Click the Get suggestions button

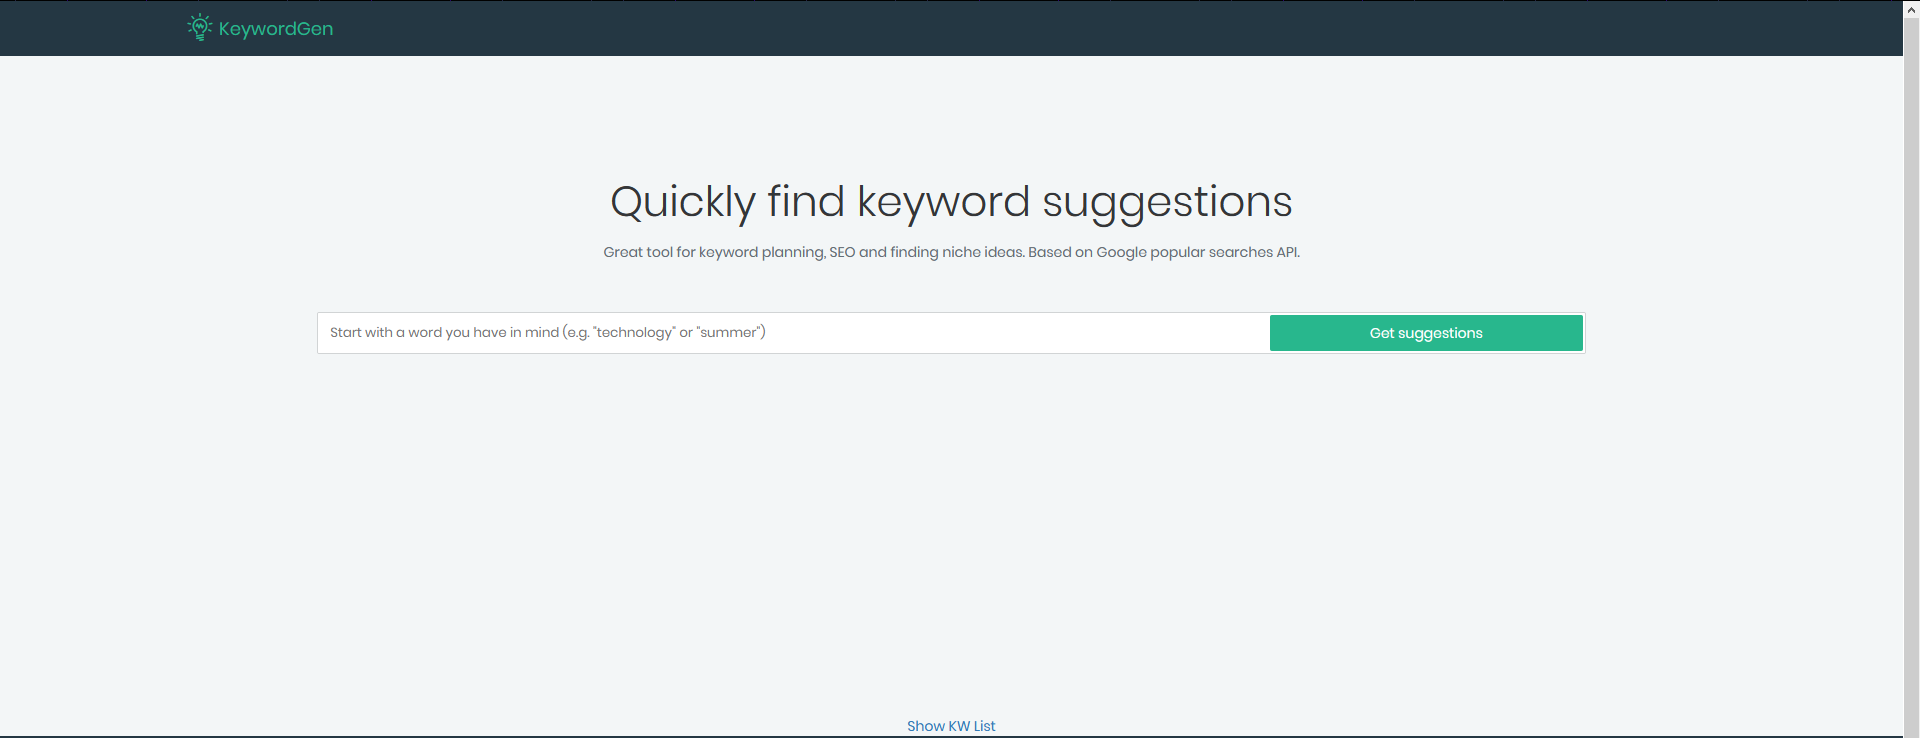point(1425,333)
